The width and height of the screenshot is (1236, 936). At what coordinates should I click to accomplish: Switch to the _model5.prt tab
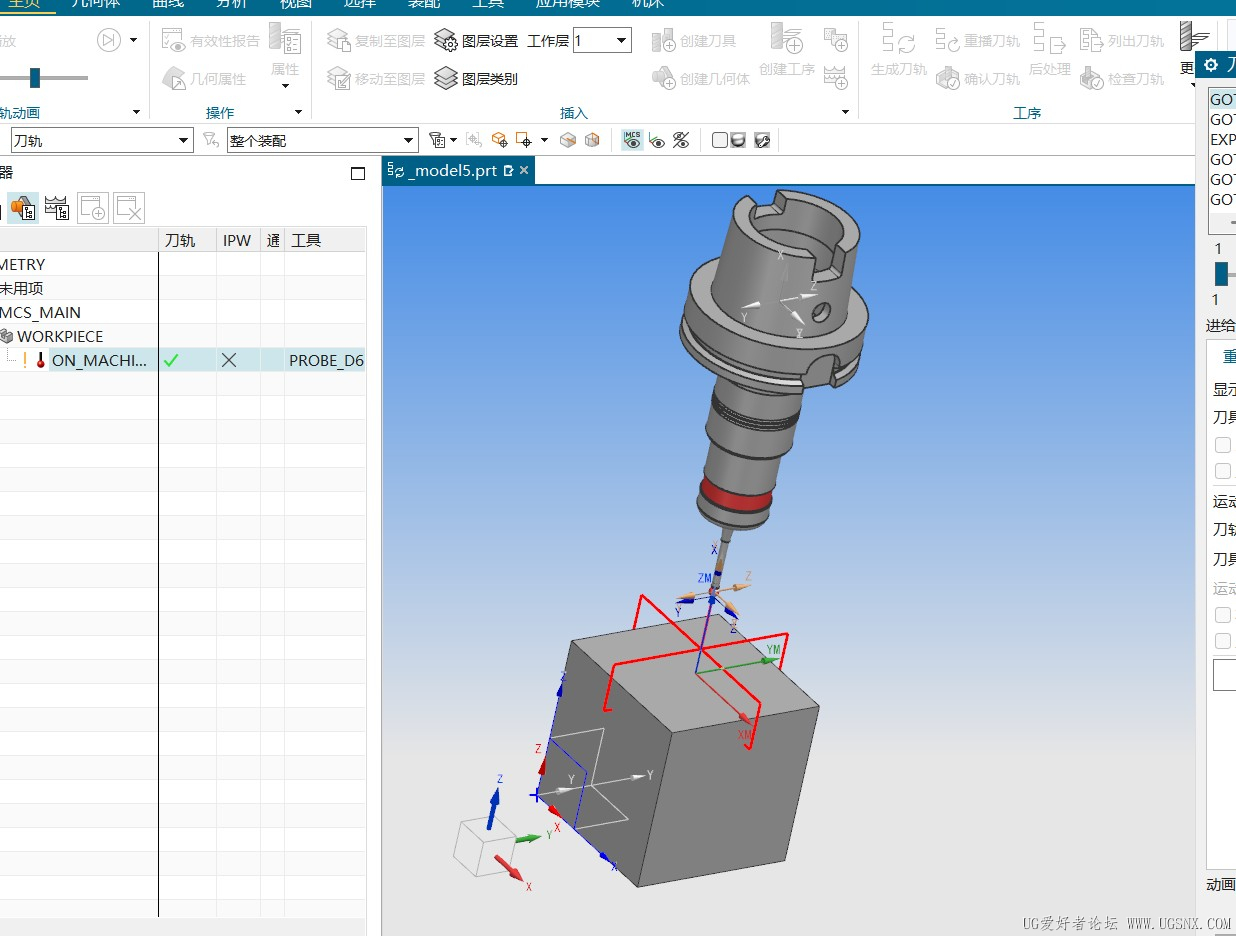tap(451, 171)
